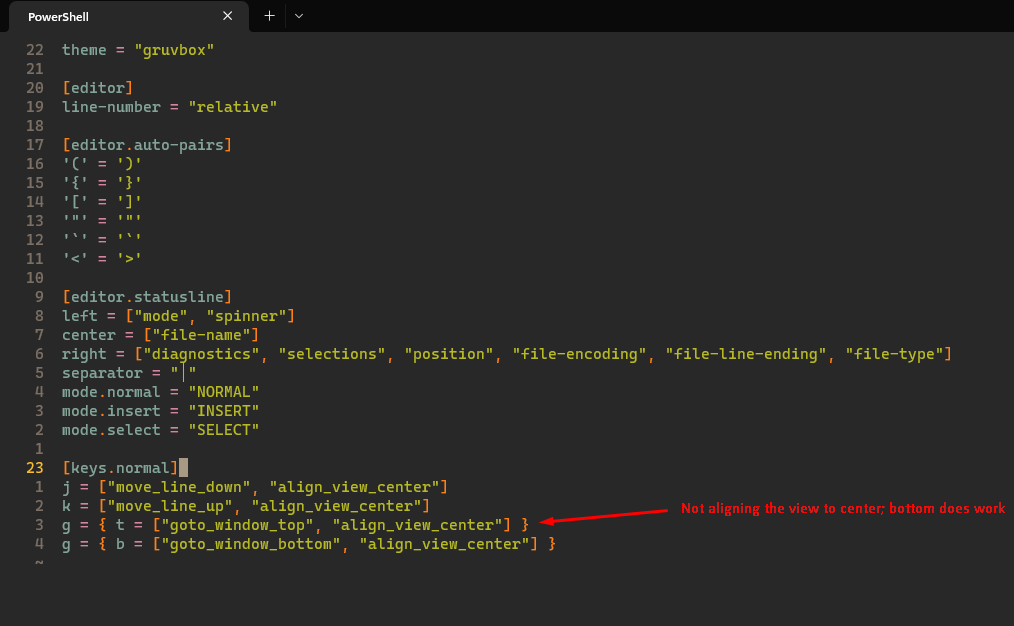This screenshot has width=1014, height=626.
Task: Click line number 23 in the gutter
Action: [x=33, y=467]
